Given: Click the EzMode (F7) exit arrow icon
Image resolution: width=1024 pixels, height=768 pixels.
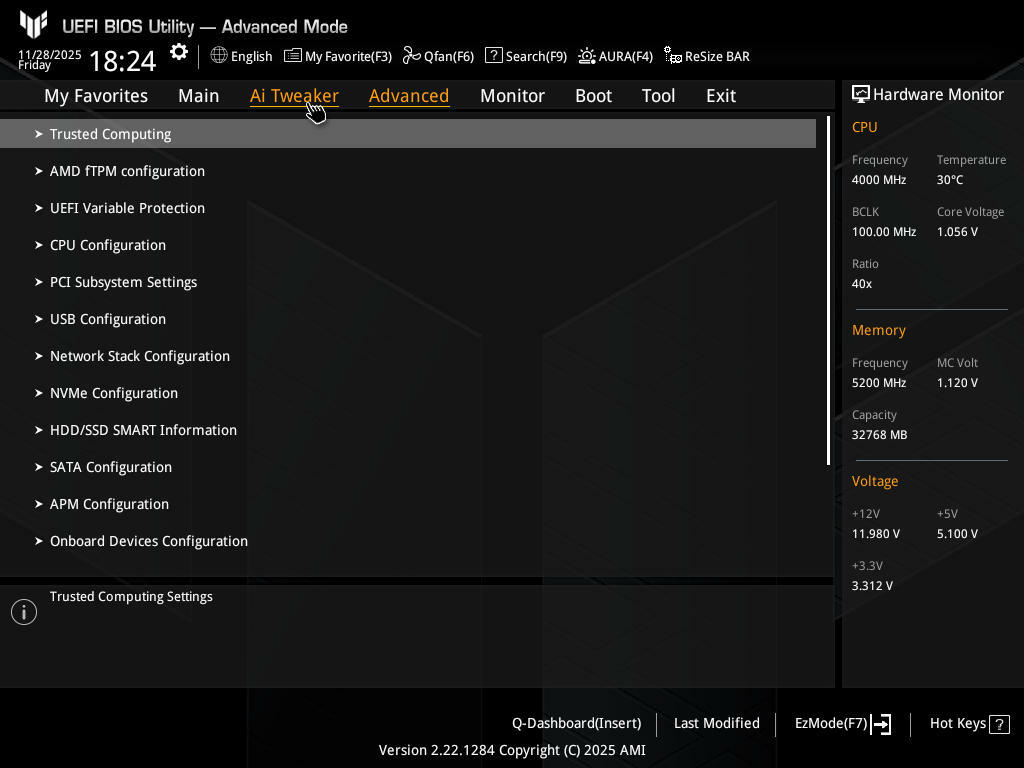Looking at the screenshot, I should coord(881,724).
